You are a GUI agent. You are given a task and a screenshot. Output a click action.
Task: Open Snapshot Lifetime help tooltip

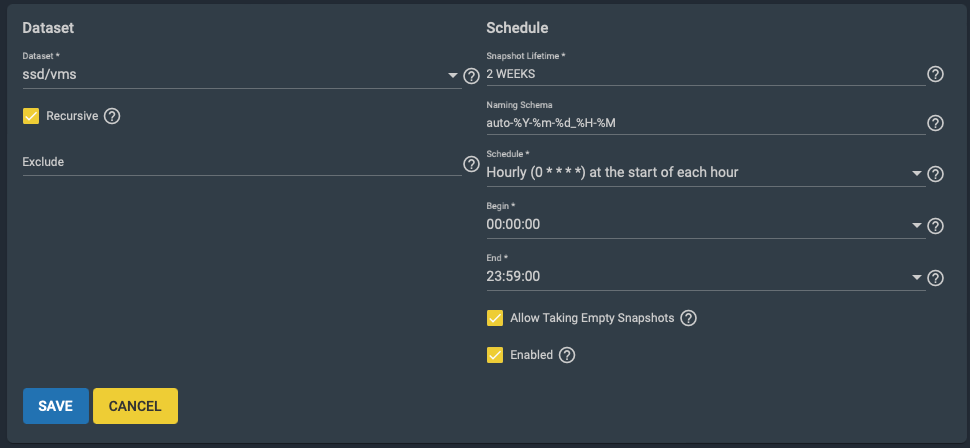coord(935,75)
